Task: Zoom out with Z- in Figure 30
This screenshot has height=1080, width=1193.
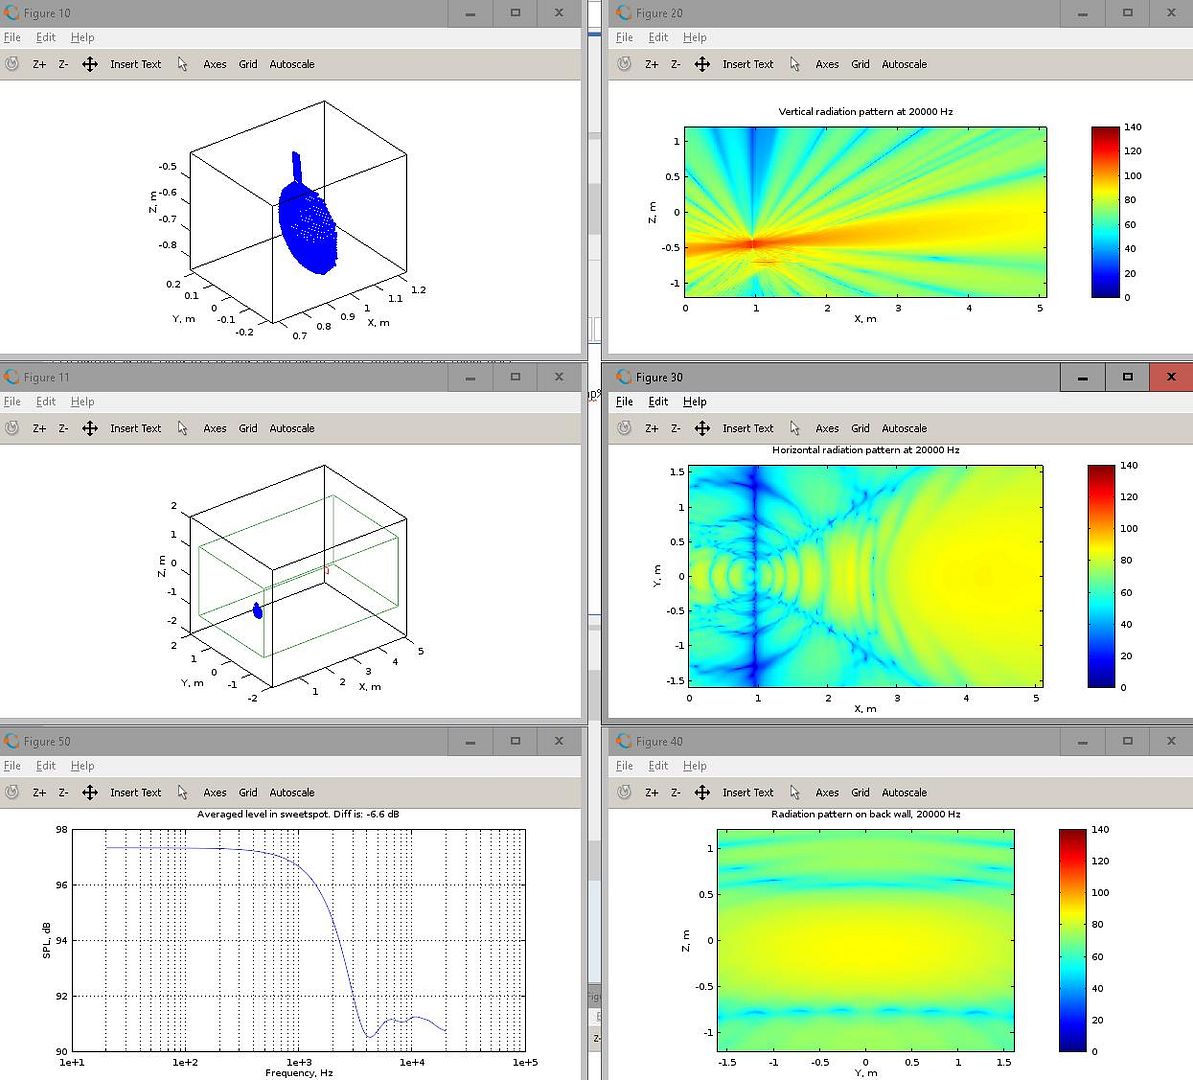Action: pos(675,428)
